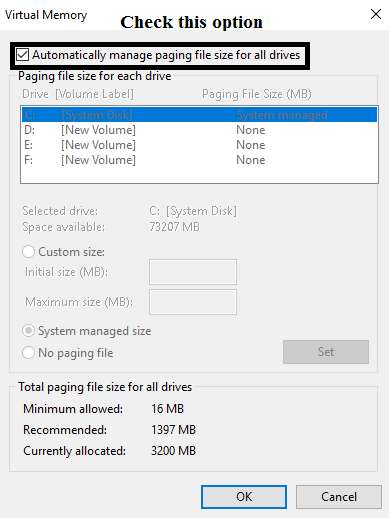Click the 'None' value for drive F:
Screen dimensions: 389x518
pos(251,160)
